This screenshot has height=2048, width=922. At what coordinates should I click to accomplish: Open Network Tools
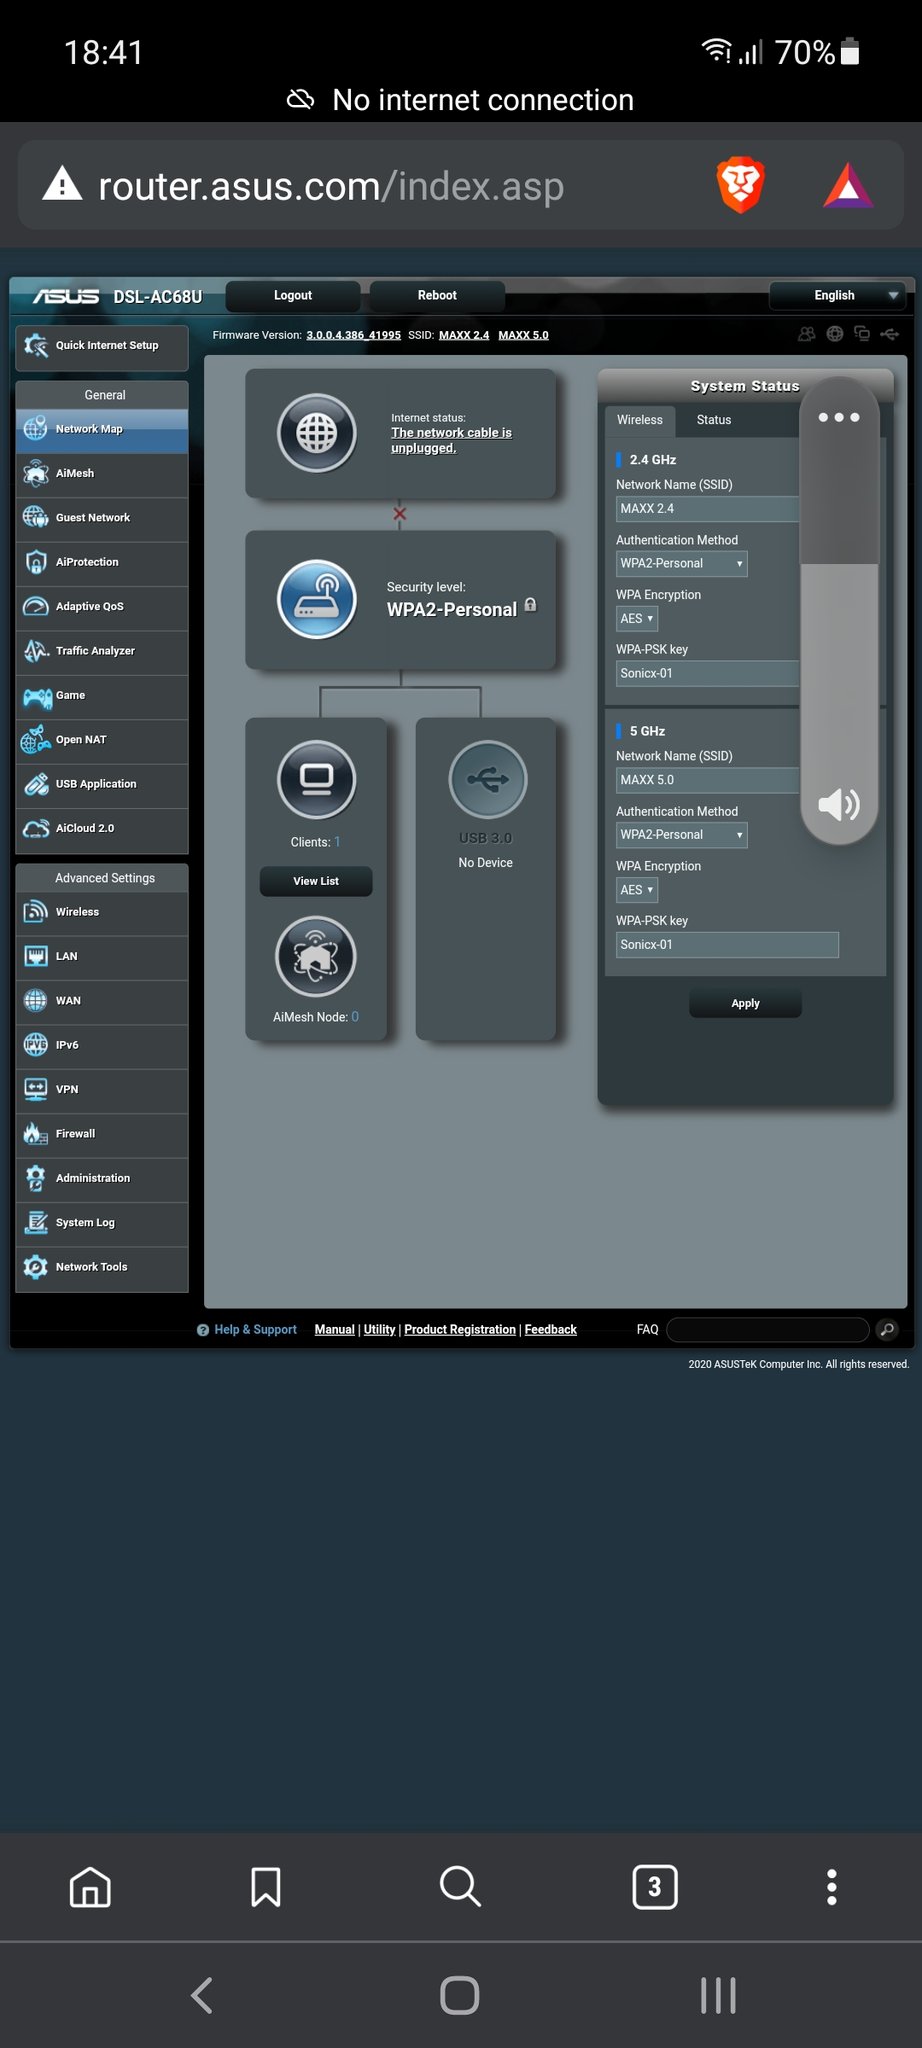point(102,1267)
